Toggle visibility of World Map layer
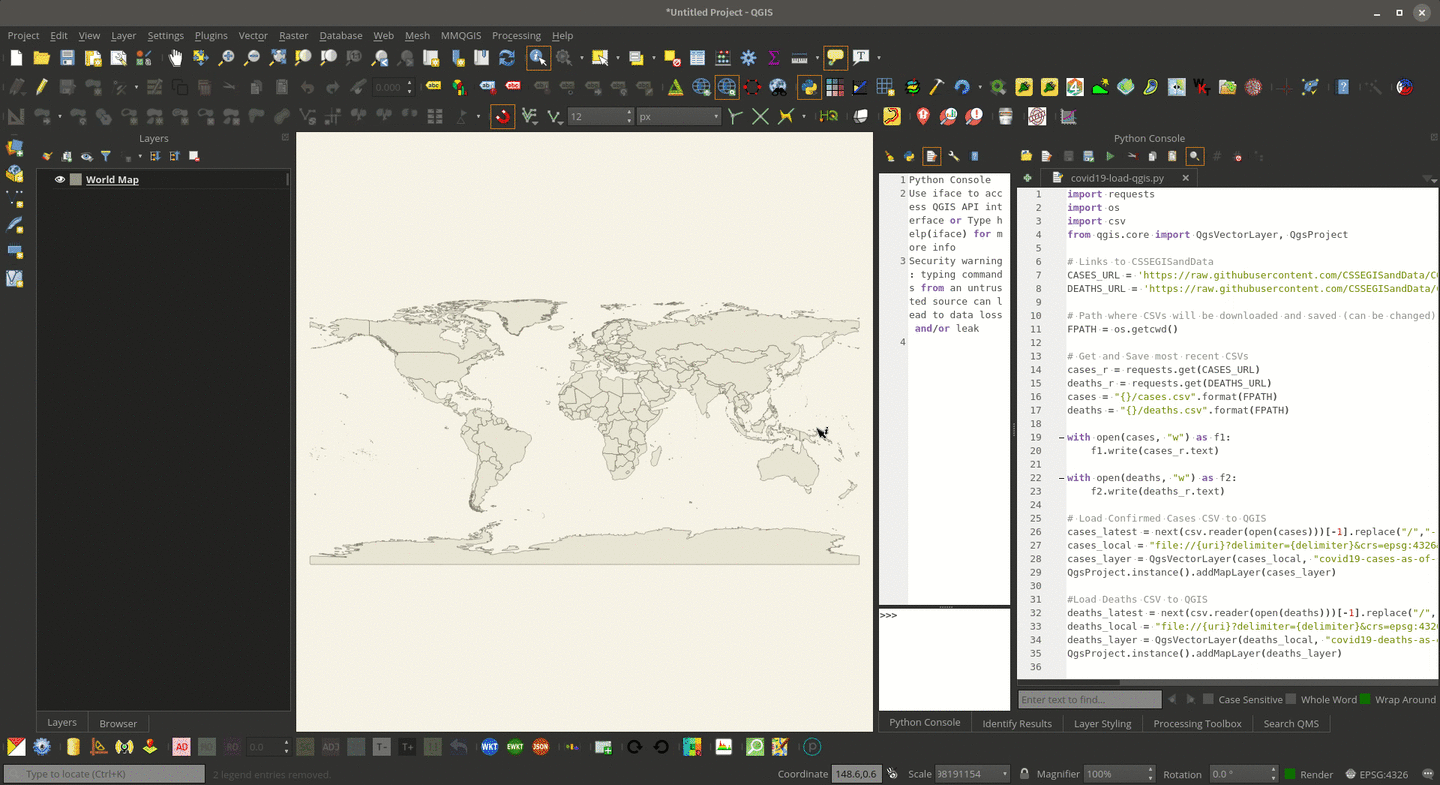1440x785 pixels. (60, 180)
